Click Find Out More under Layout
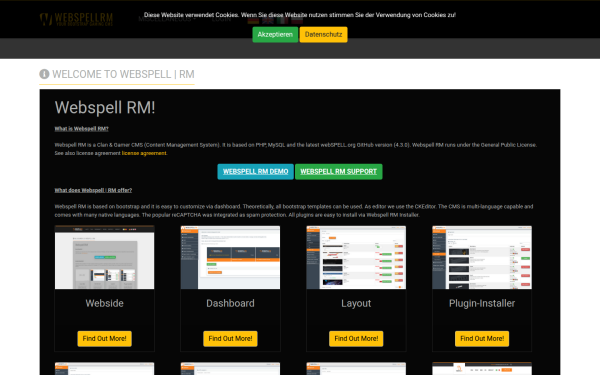This screenshot has height=375, width=600. (356, 339)
